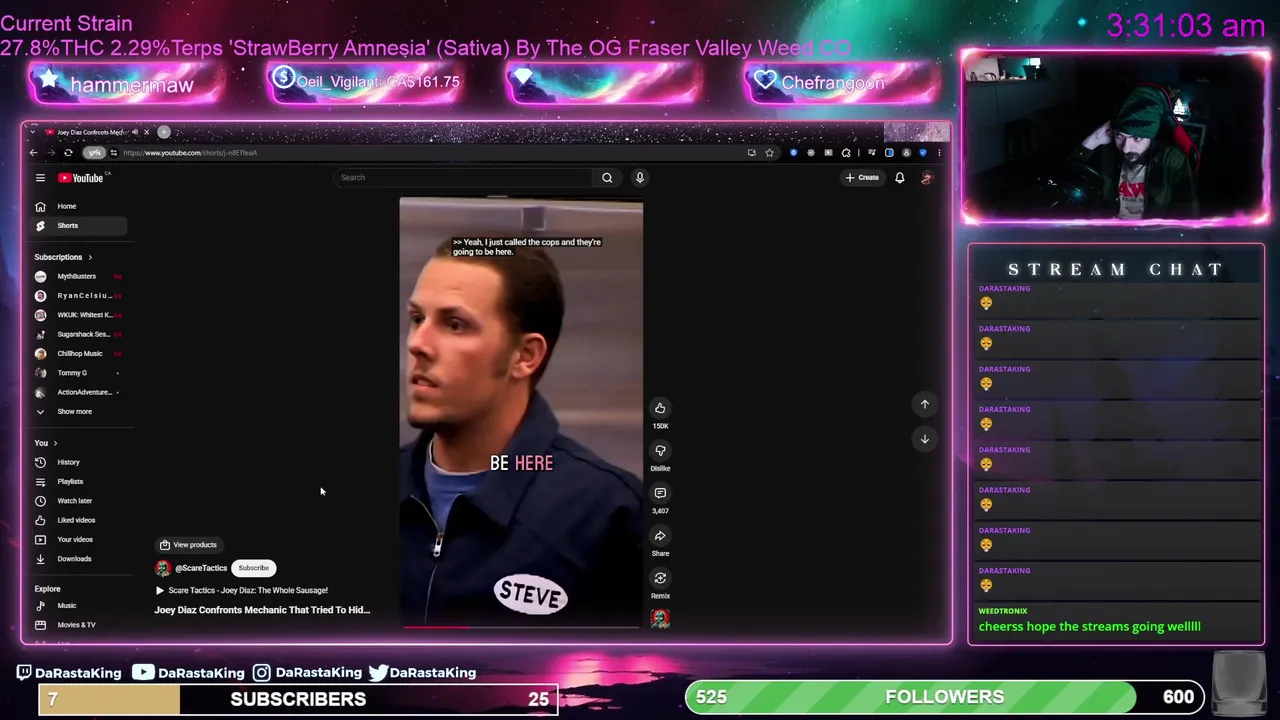Open a new browser tab

(x=164, y=132)
